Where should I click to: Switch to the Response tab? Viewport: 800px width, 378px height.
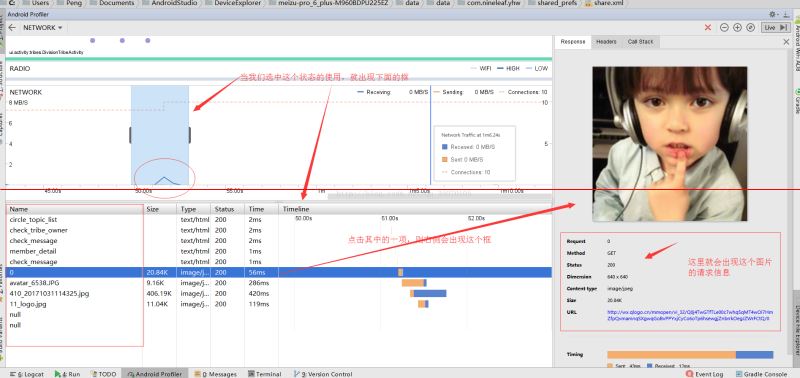point(573,42)
